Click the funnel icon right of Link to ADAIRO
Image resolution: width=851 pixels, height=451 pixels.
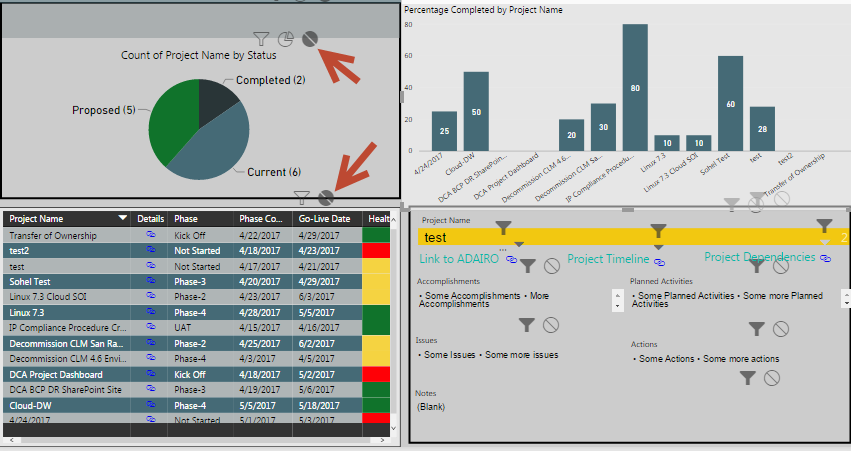click(x=528, y=265)
